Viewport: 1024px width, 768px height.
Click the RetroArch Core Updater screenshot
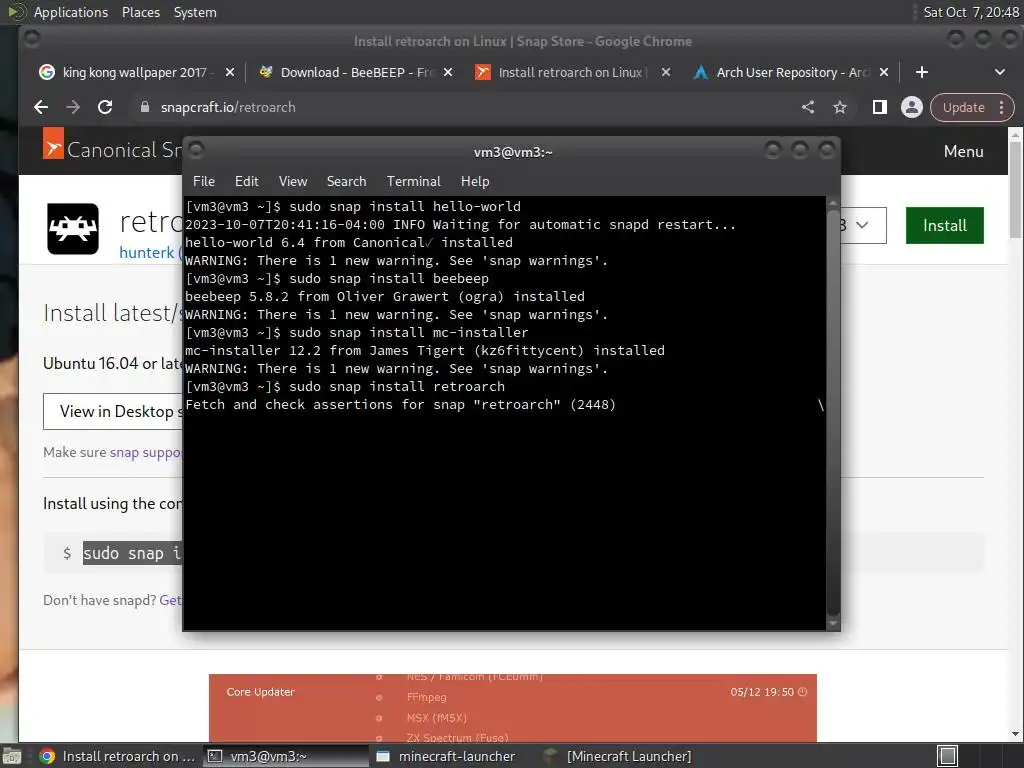pos(513,708)
